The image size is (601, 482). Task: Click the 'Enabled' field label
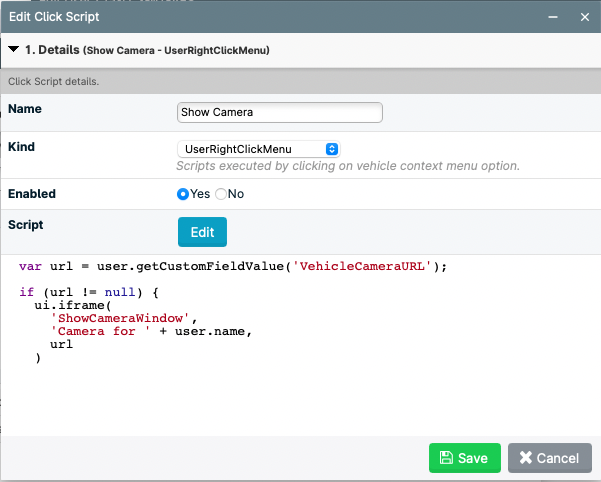(x=32, y=193)
